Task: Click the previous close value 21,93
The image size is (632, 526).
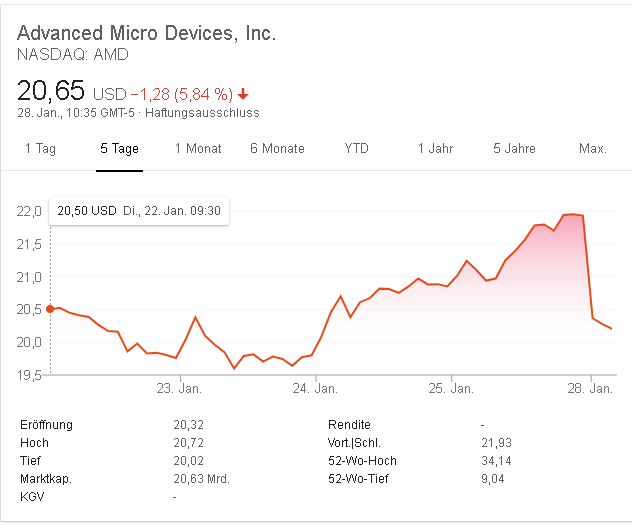Action: (497, 443)
